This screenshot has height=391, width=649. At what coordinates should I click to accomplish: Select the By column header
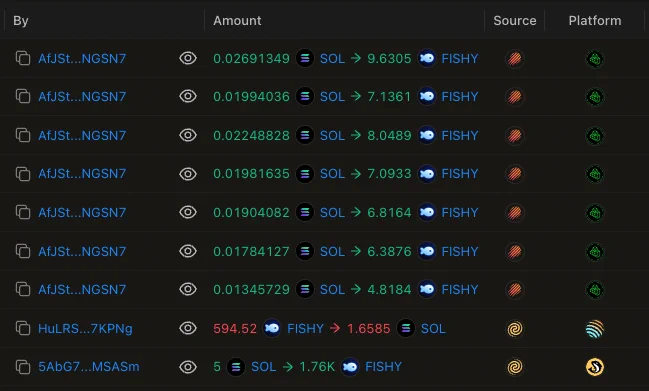coord(21,21)
